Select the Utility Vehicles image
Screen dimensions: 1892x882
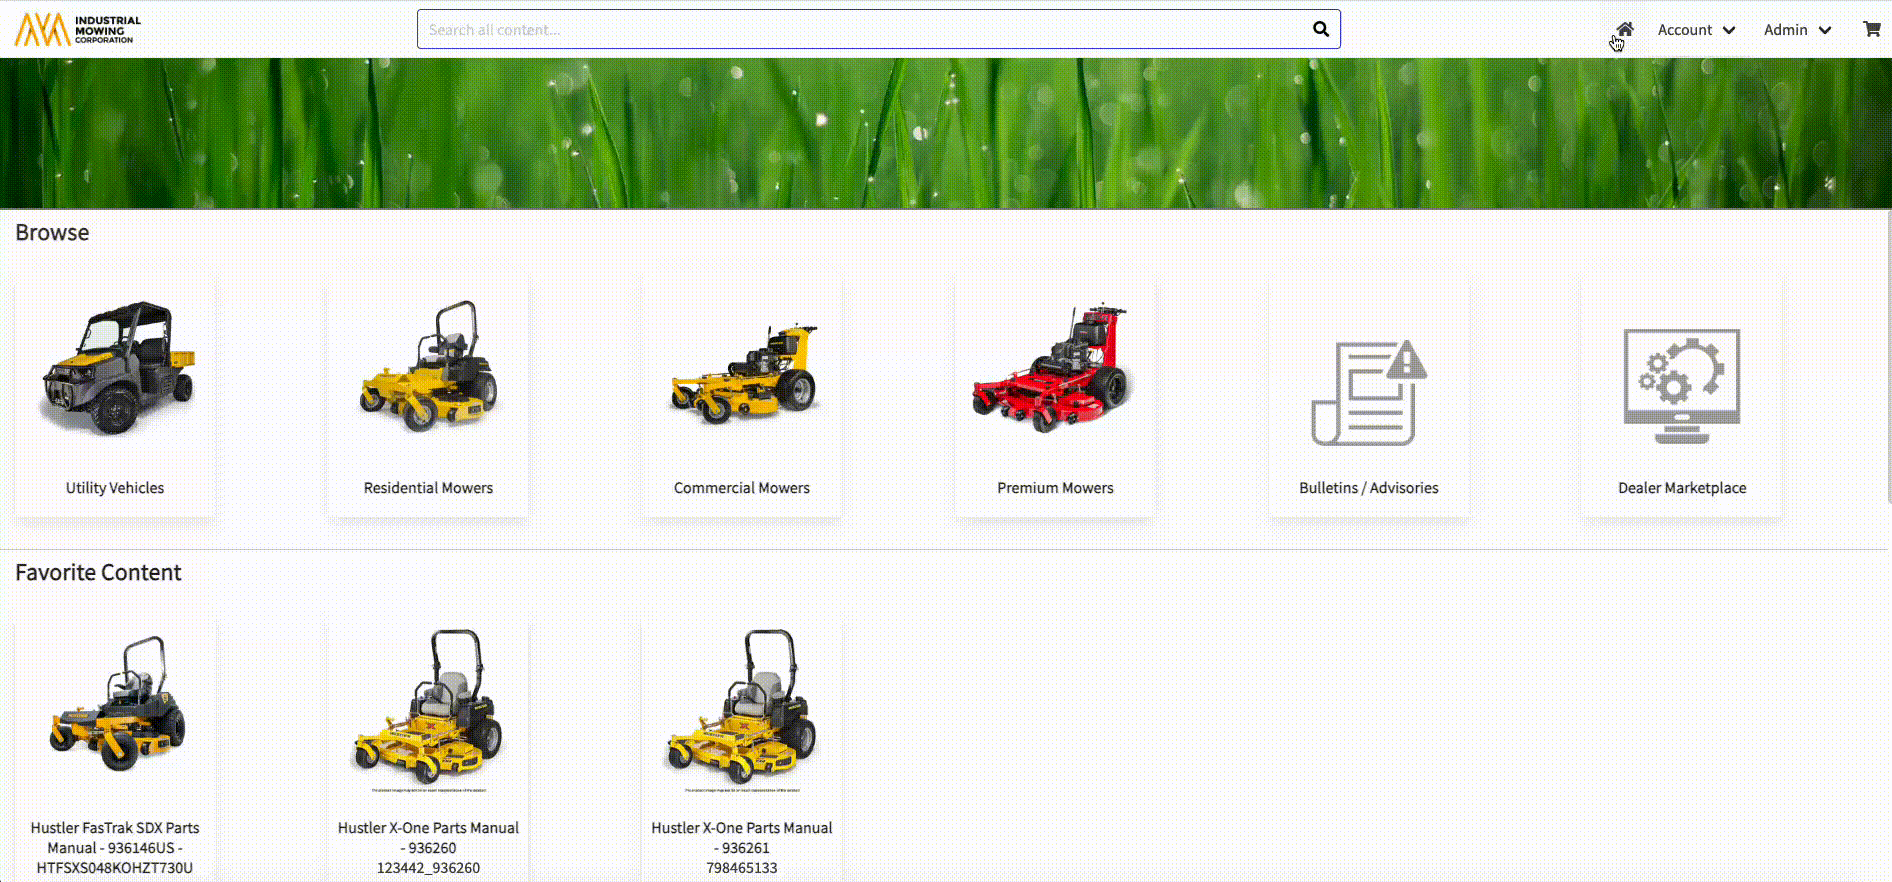tap(116, 370)
